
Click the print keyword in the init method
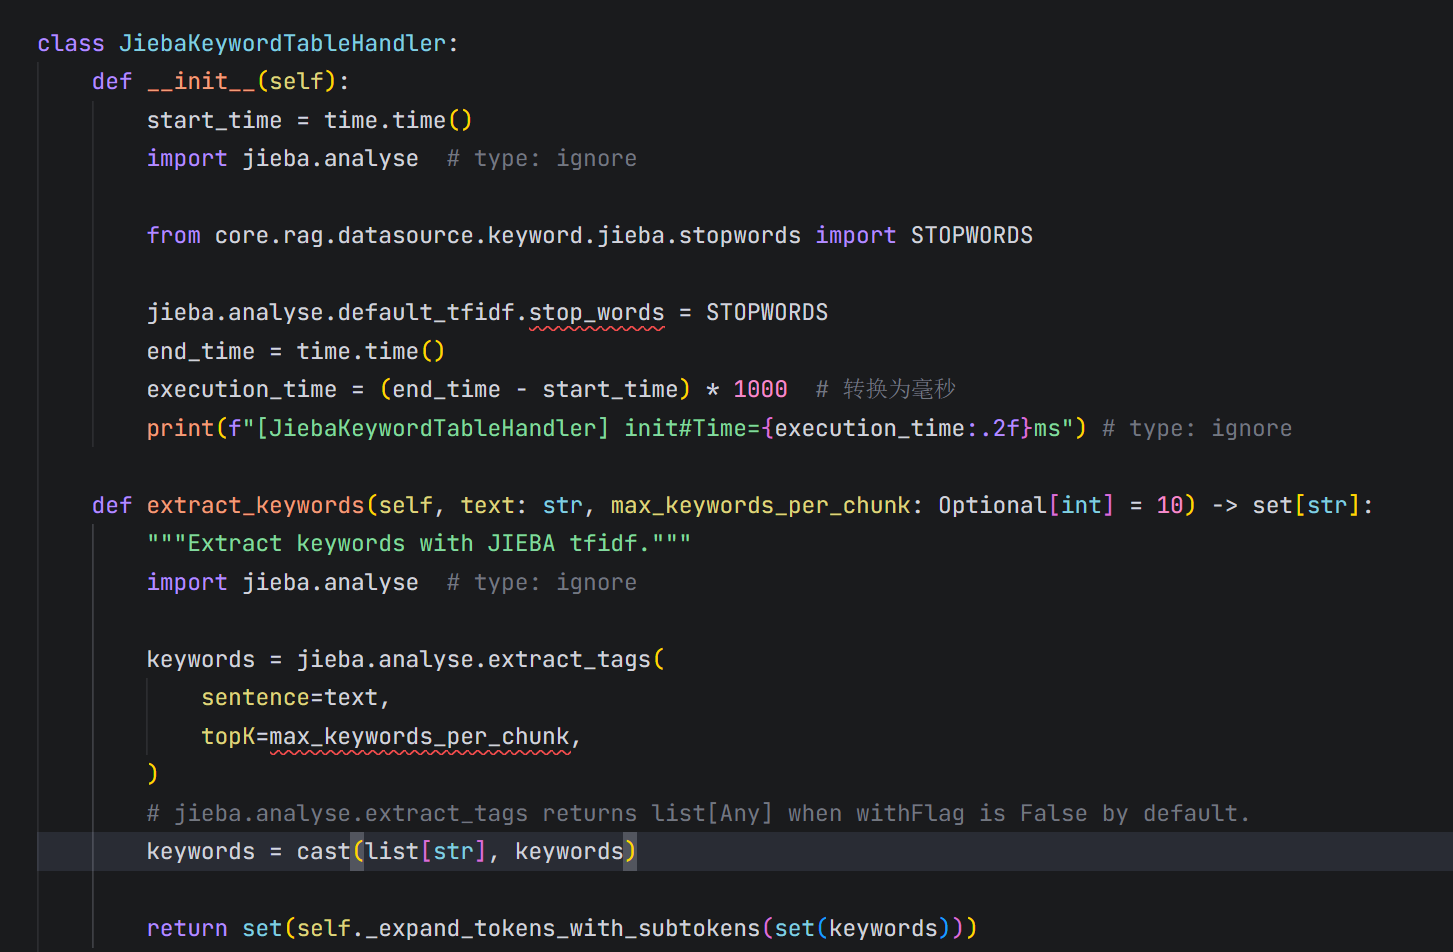180,428
